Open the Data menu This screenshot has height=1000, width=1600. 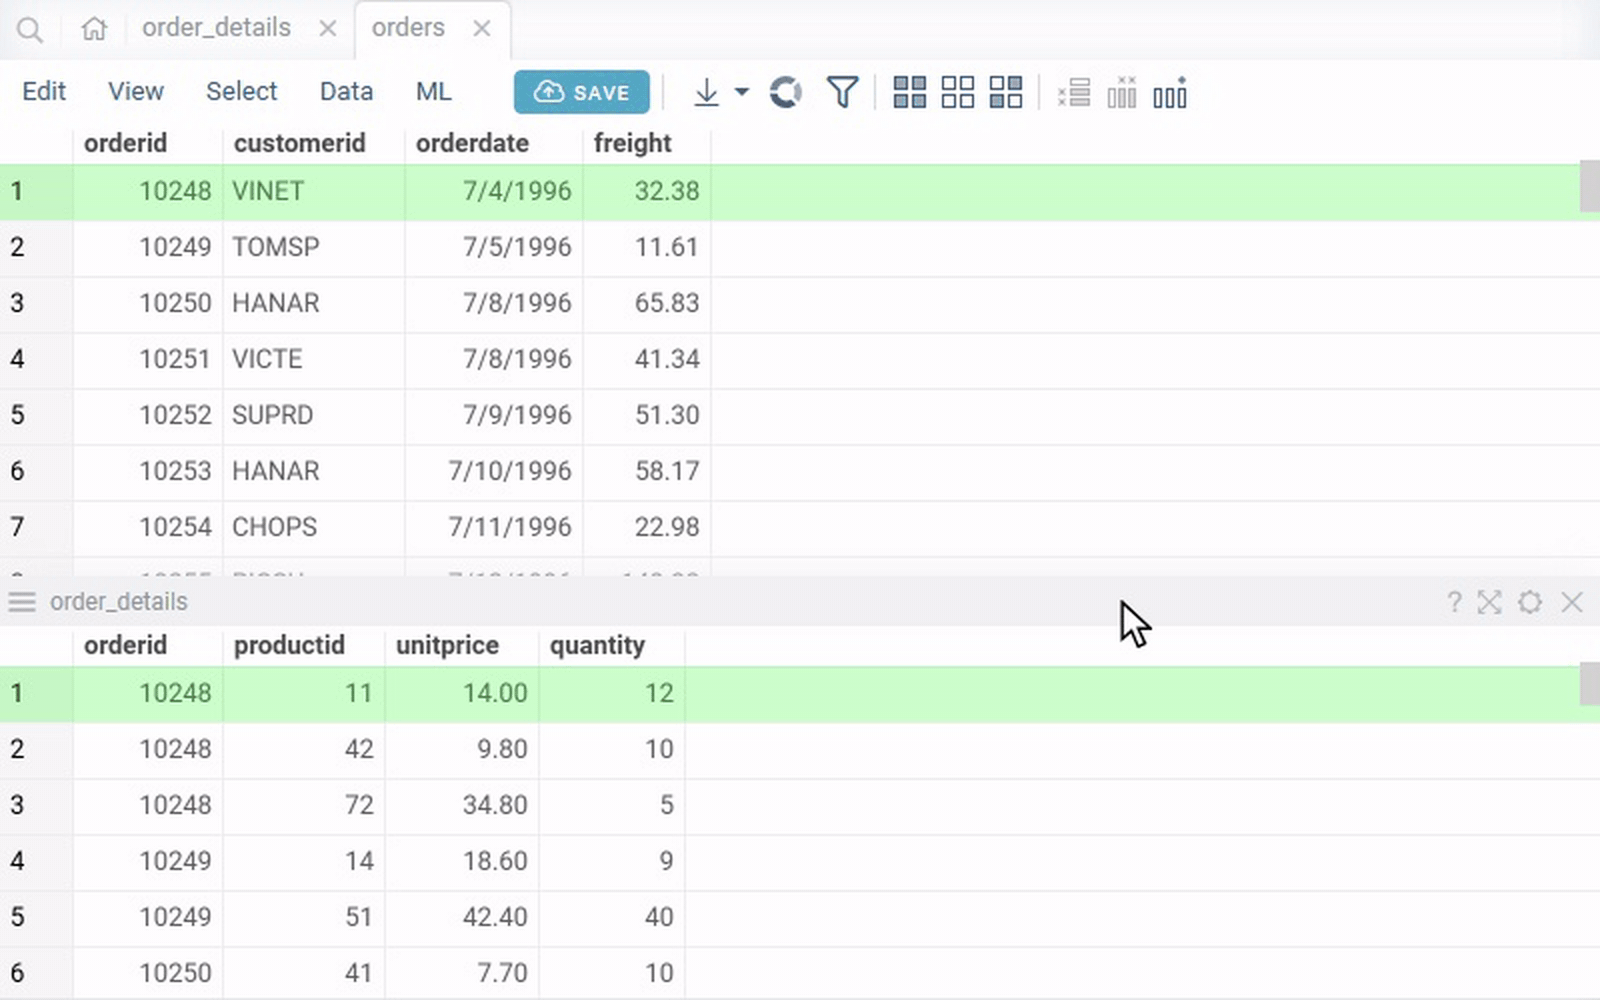pyautogui.click(x=346, y=92)
